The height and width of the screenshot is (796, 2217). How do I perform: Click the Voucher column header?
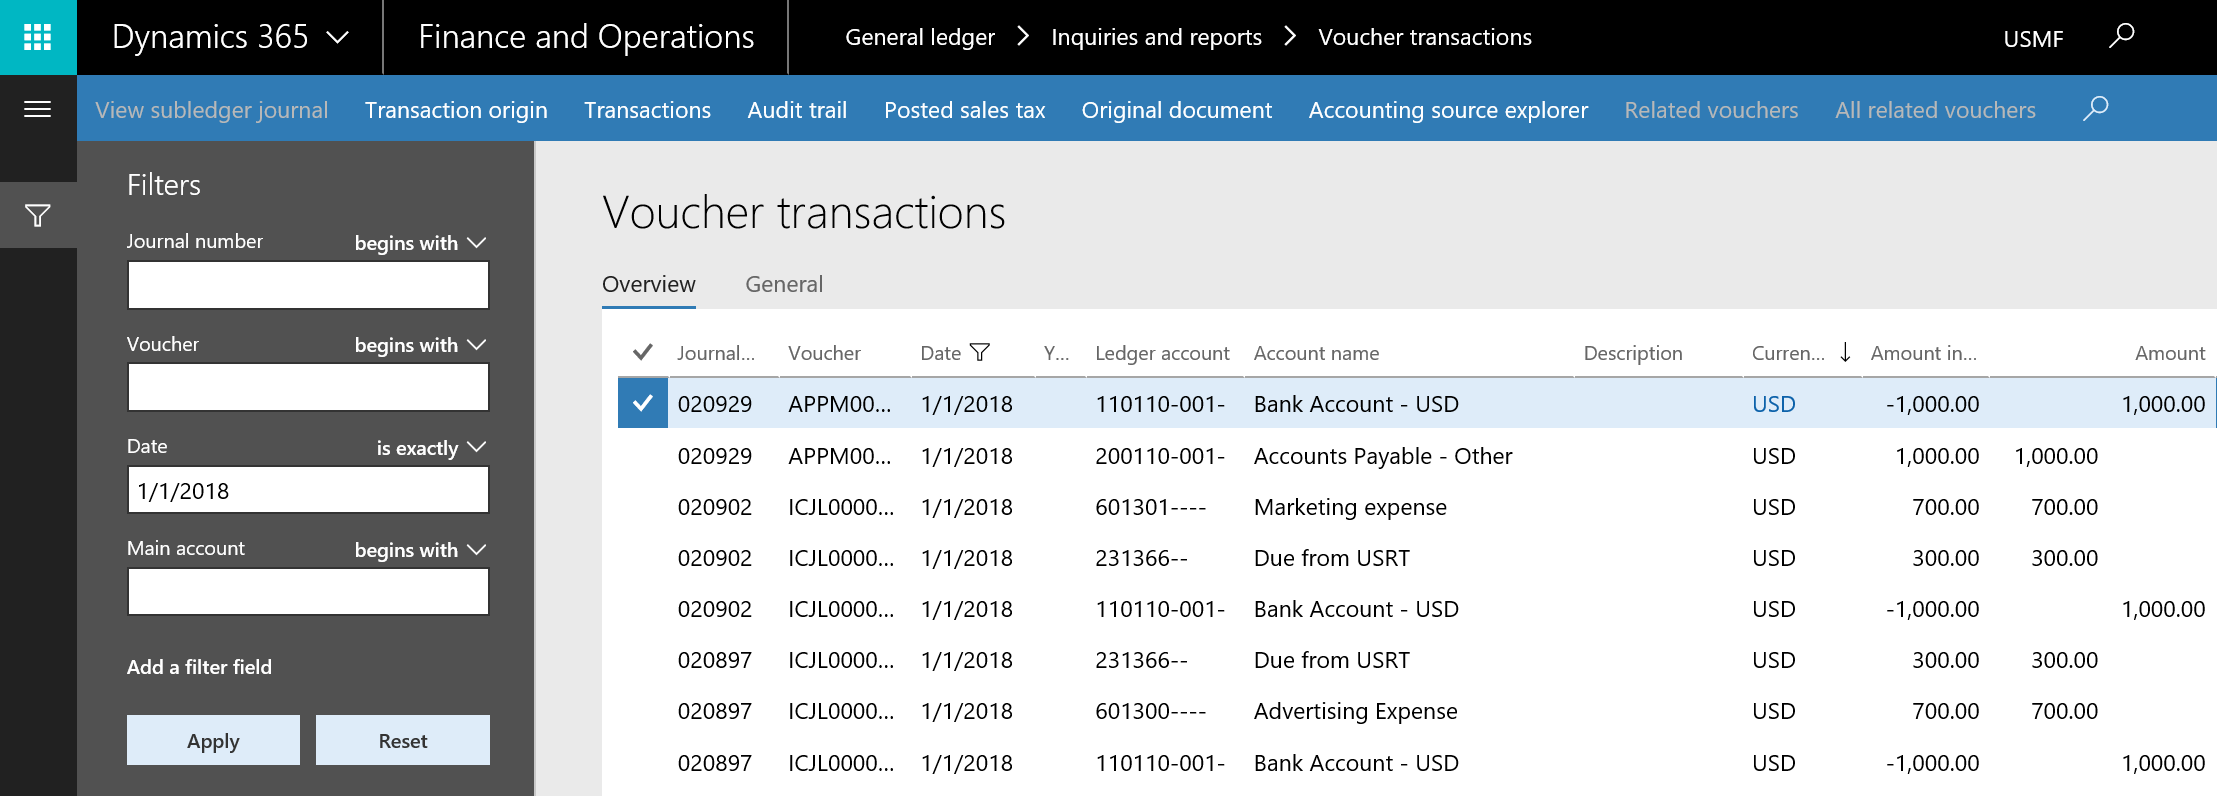click(x=824, y=352)
